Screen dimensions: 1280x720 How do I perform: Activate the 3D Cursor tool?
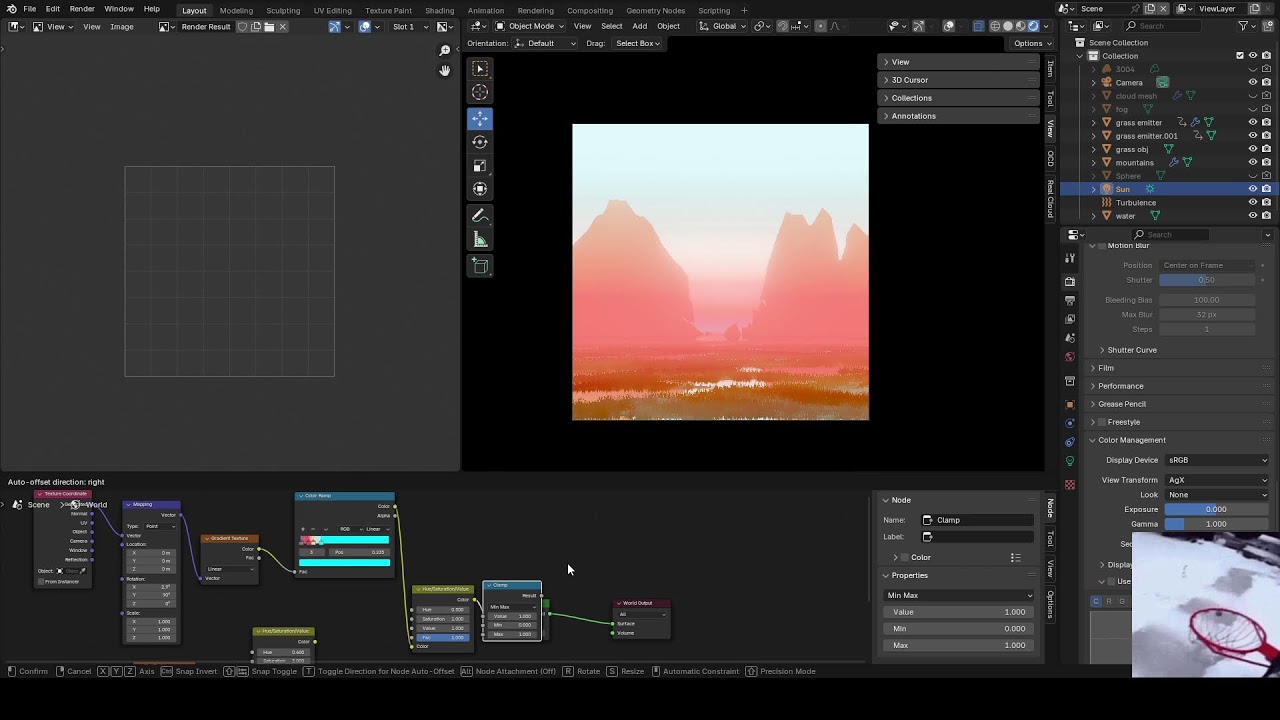(480, 93)
